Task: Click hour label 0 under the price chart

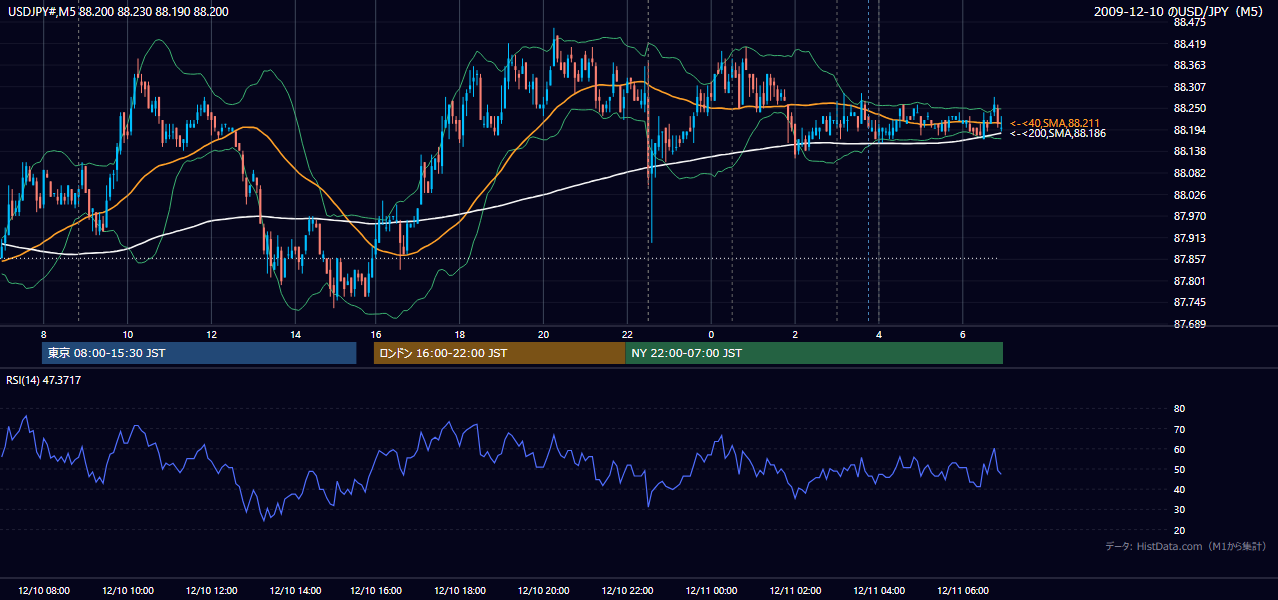Action: [711, 334]
